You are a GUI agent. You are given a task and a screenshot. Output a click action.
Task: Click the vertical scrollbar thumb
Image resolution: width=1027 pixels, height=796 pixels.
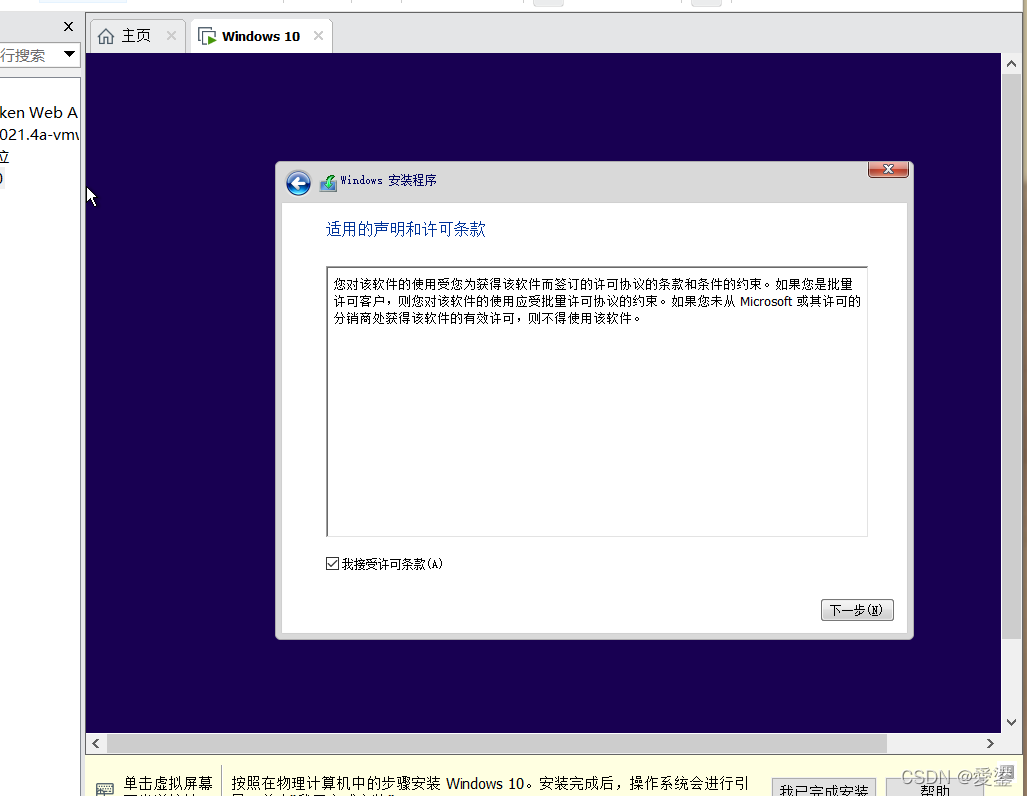click(1011, 356)
